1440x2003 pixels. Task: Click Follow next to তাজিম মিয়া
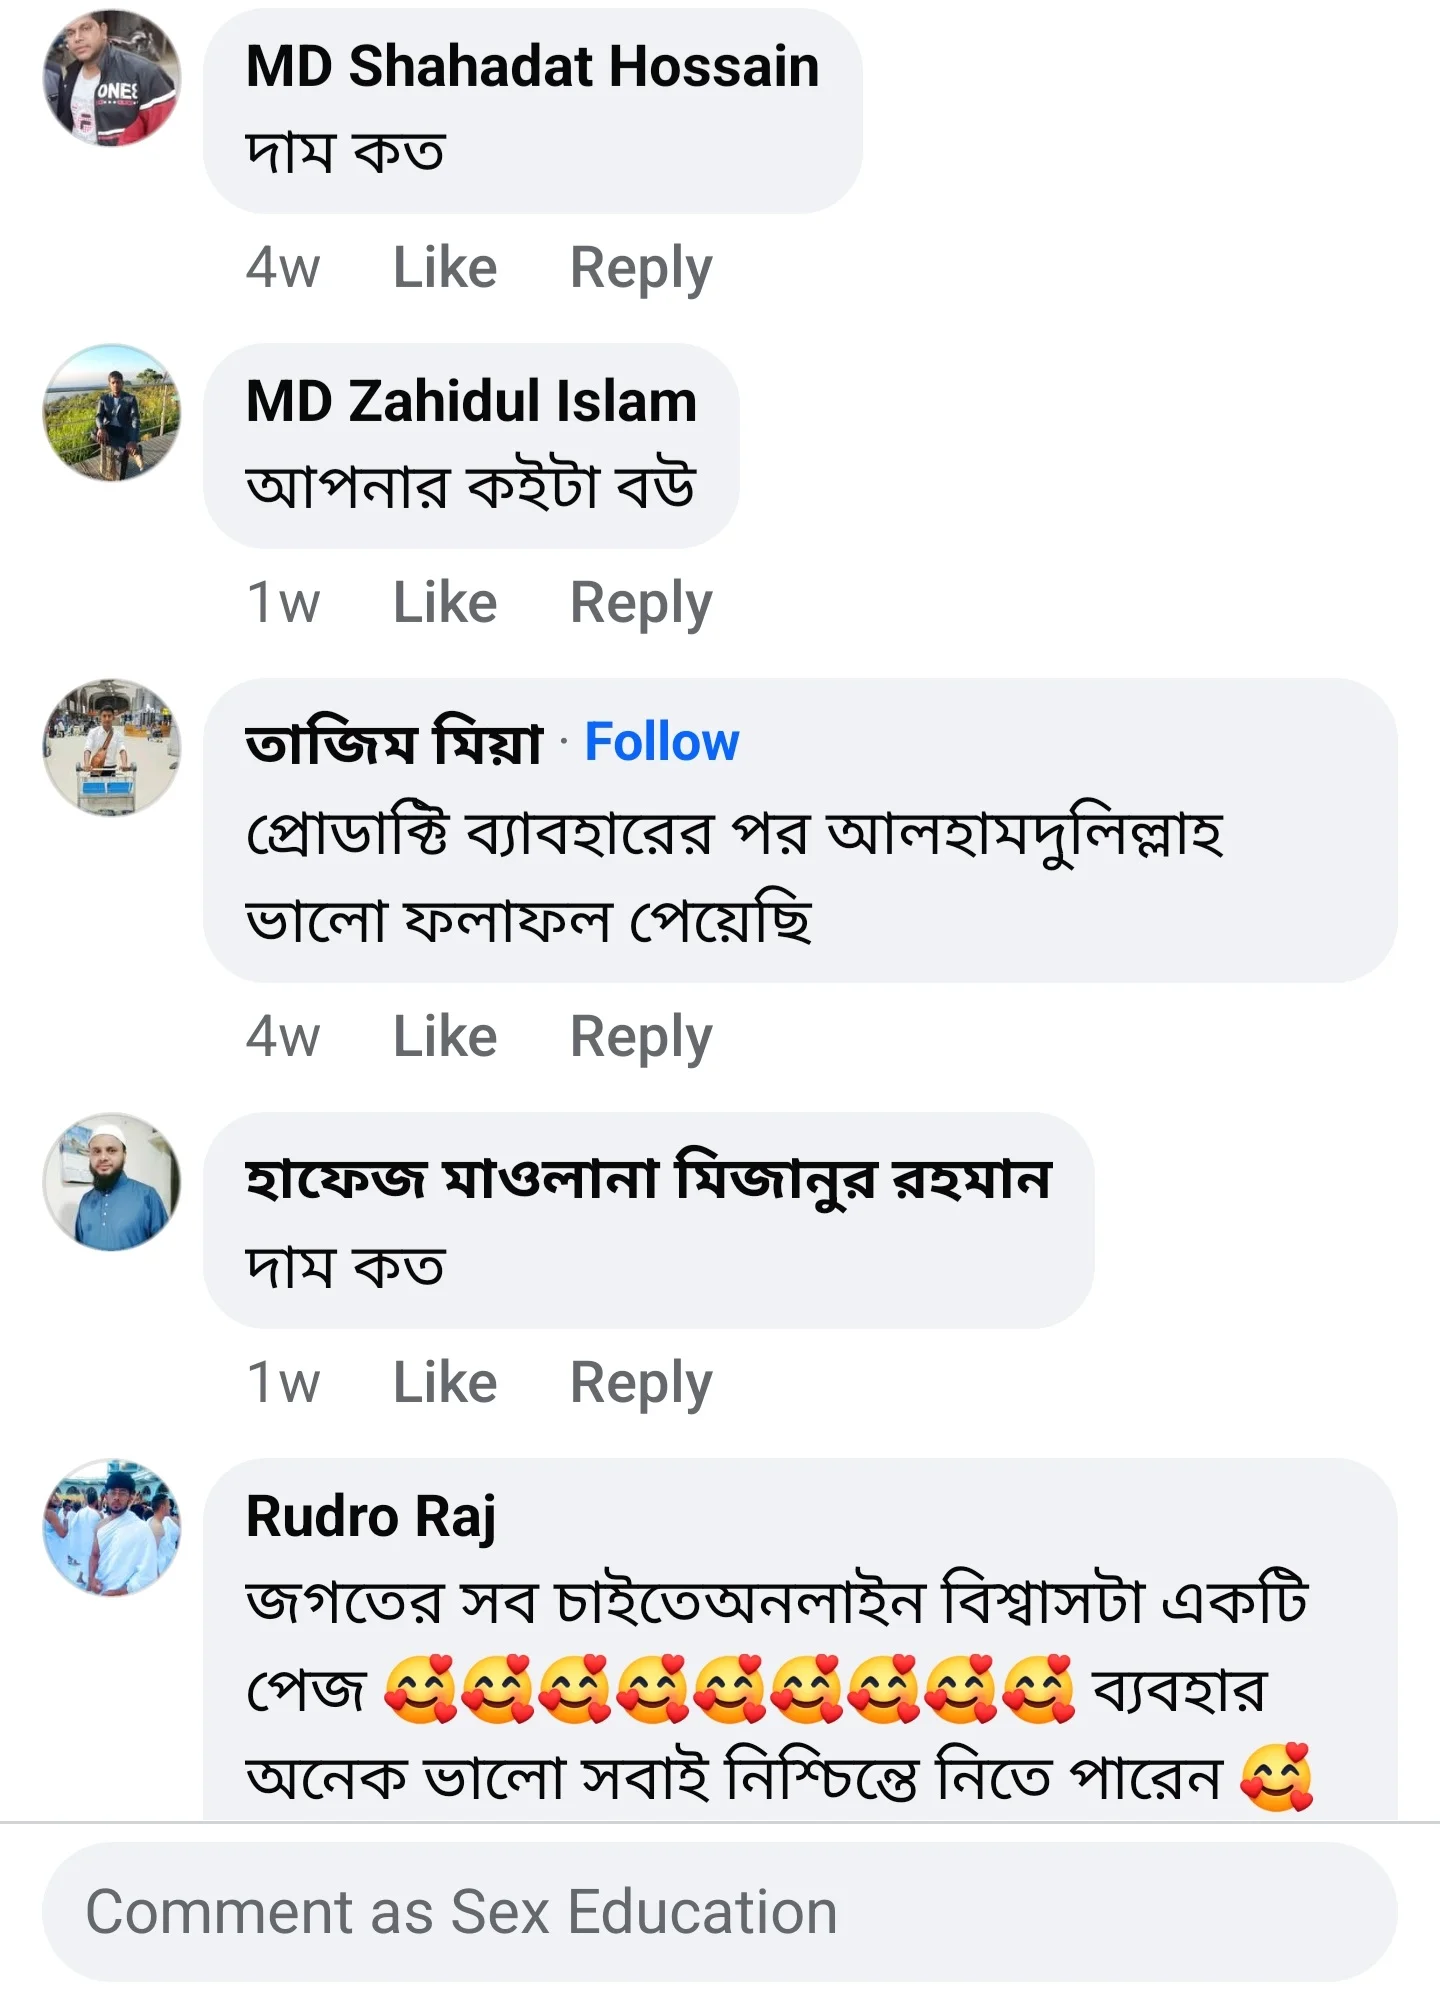coord(662,744)
